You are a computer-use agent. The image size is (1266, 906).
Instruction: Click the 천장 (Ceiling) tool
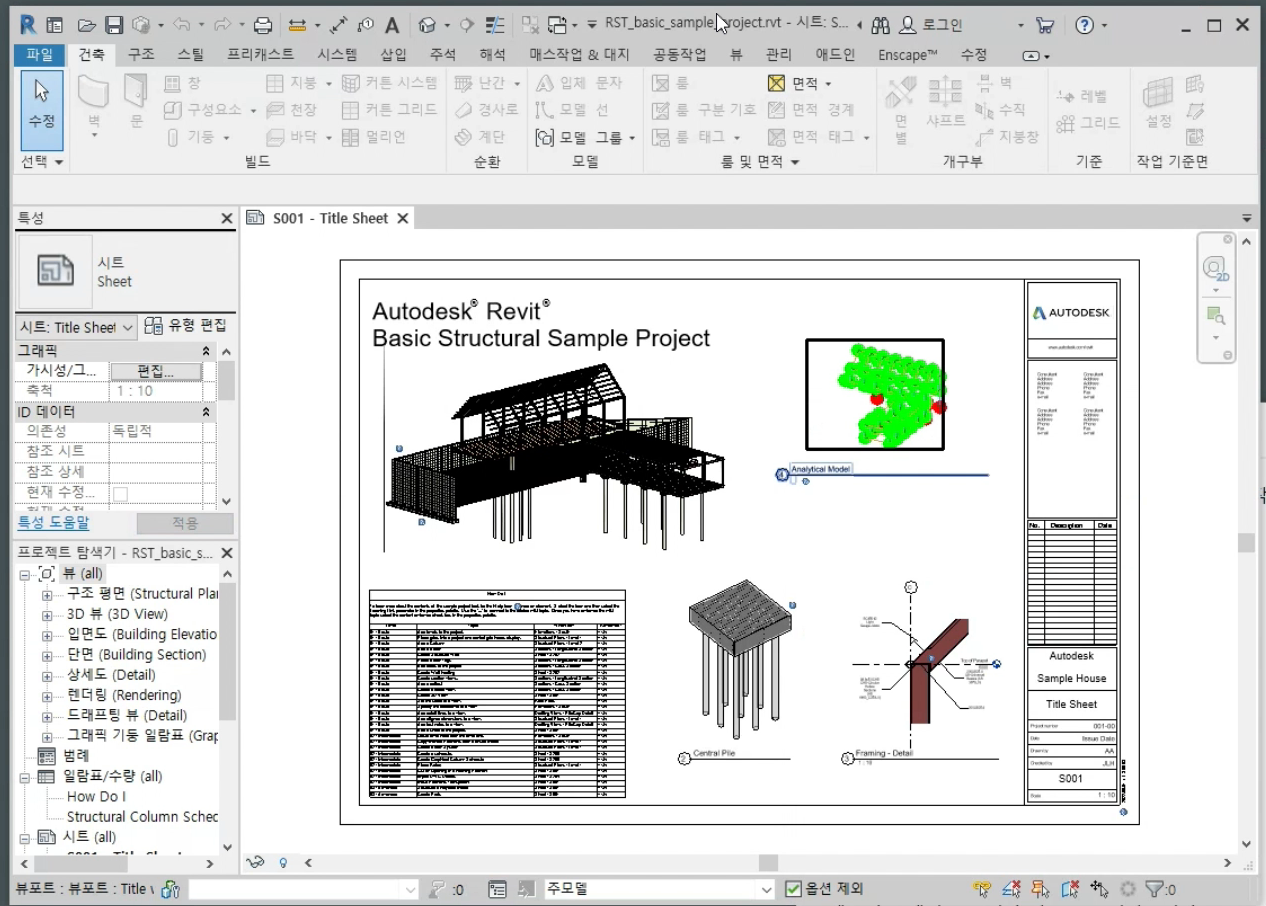(292, 110)
